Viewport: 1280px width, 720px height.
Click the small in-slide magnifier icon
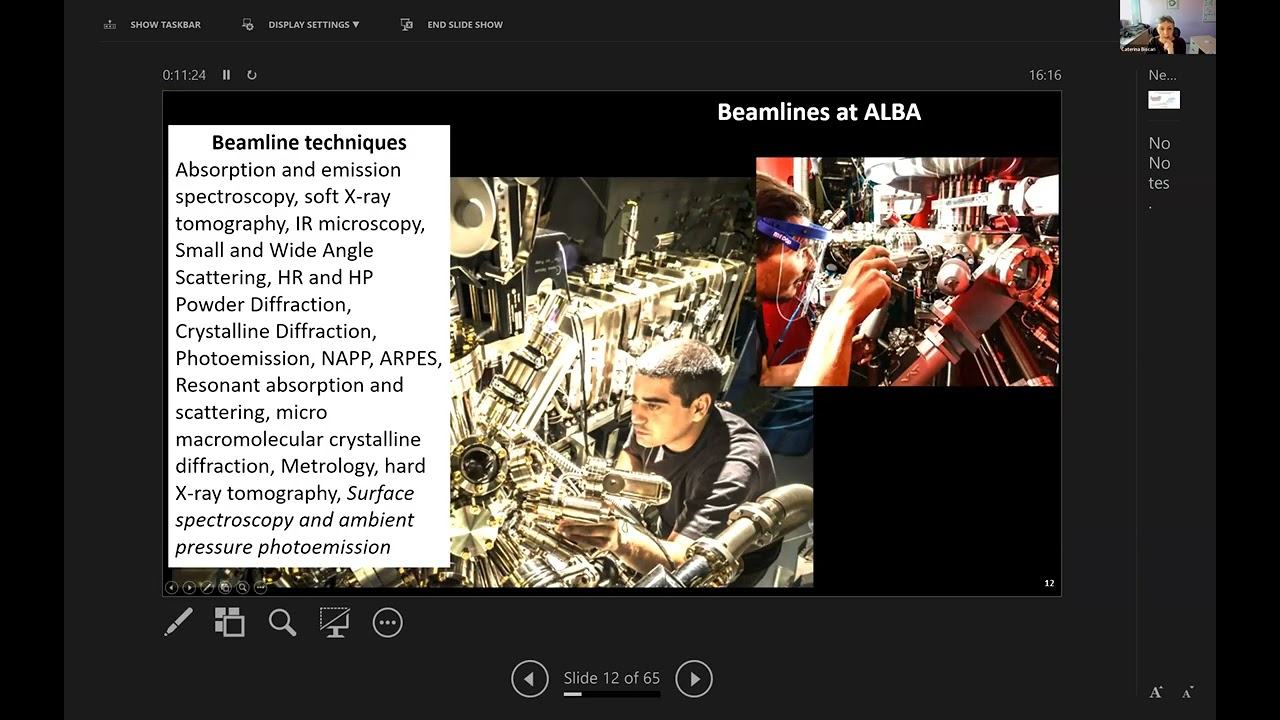coord(243,587)
